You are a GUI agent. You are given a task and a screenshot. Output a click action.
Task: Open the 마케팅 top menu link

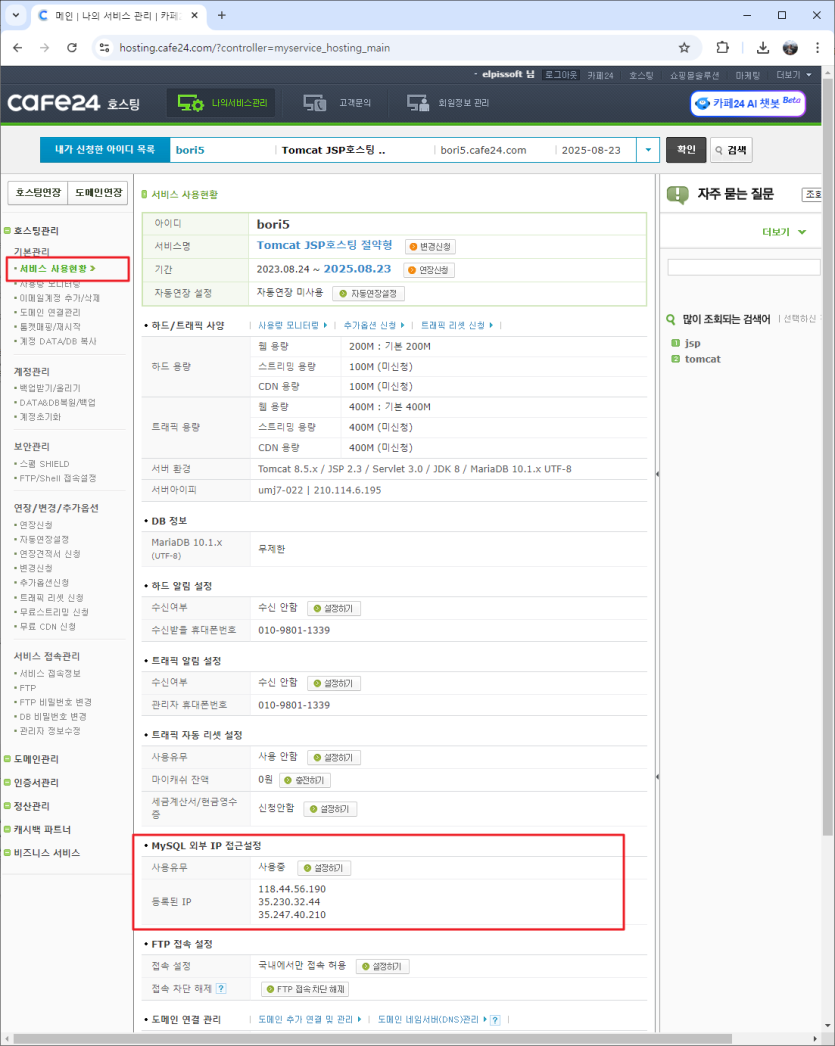[748, 75]
